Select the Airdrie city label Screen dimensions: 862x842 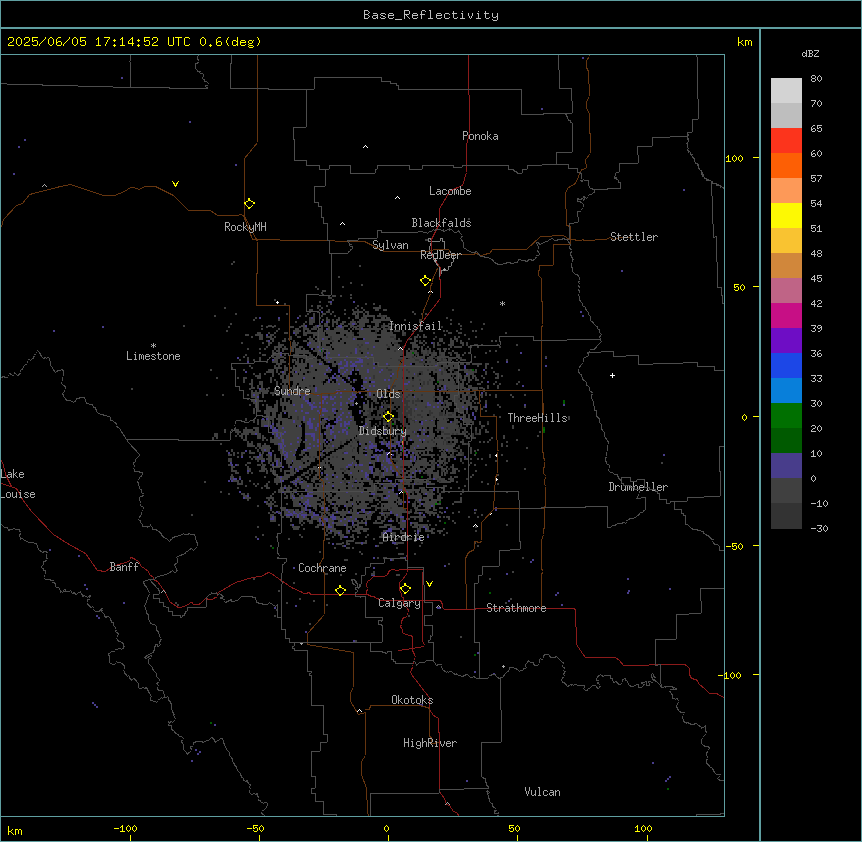404,537
